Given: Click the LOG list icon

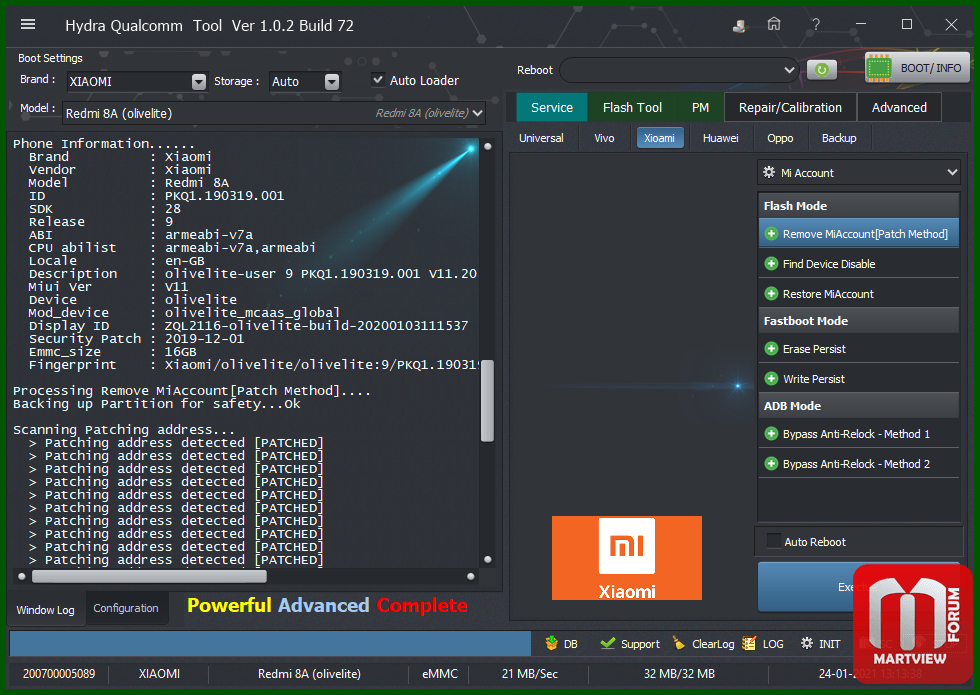Looking at the screenshot, I should [x=749, y=643].
